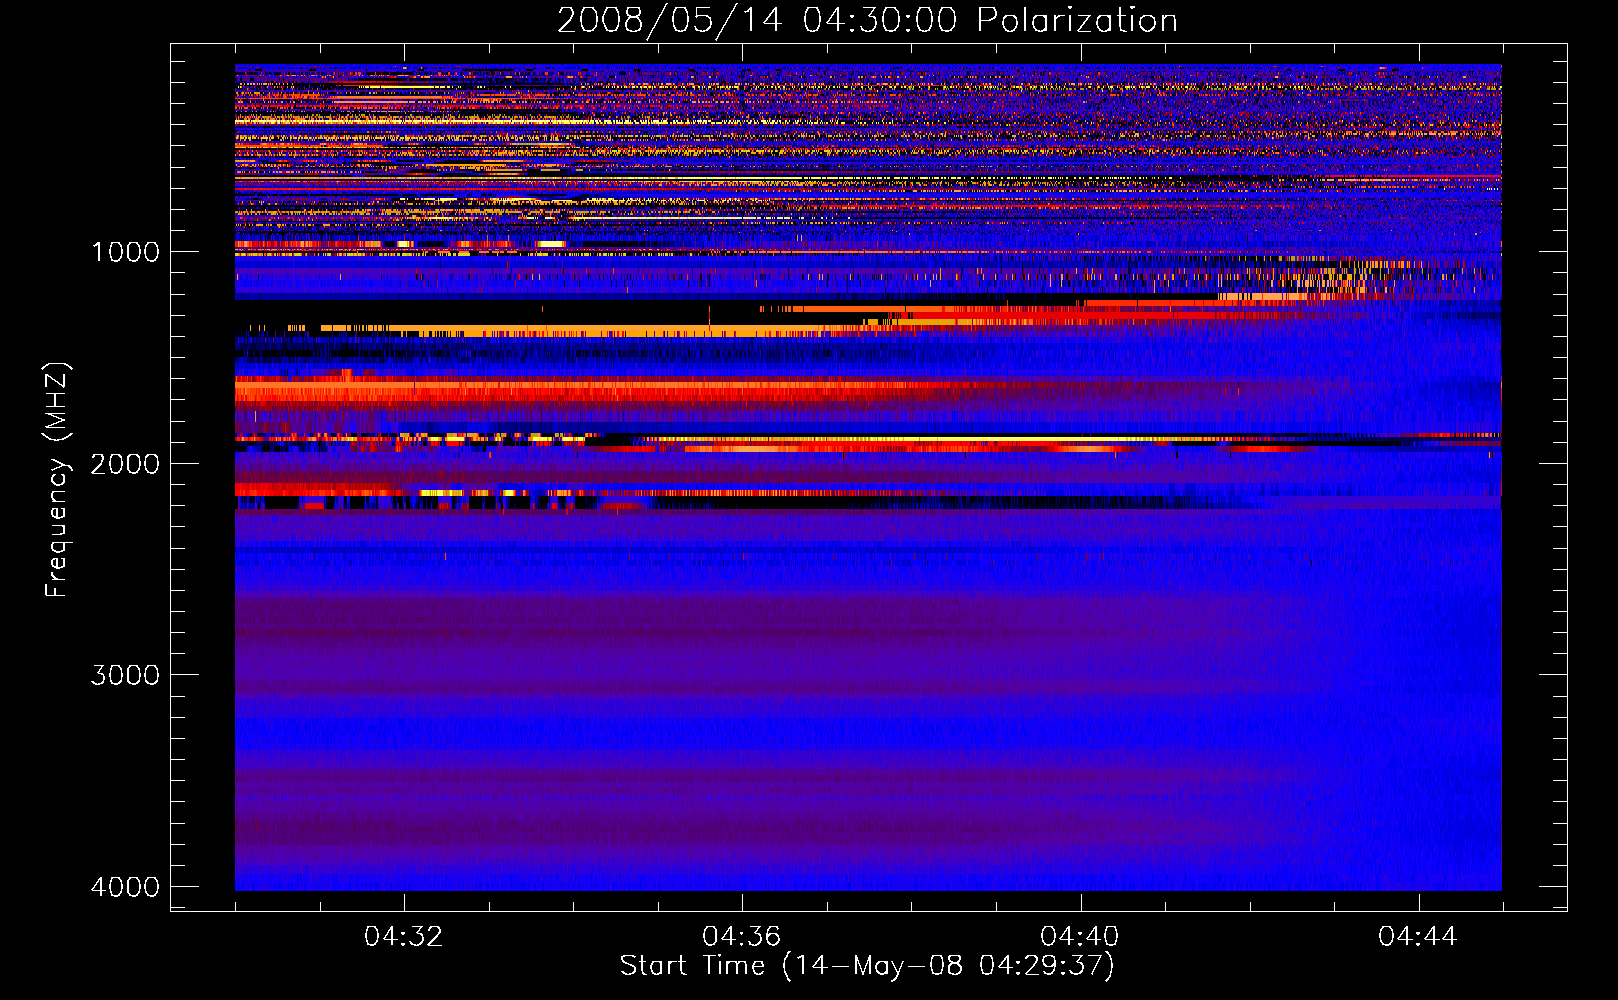The height and width of the screenshot is (1000, 1618).
Task: Click the 04:36 time tick label
Action: [x=742, y=937]
